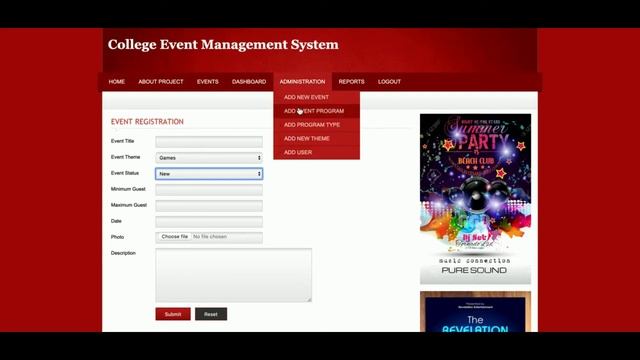Image resolution: width=640 pixels, height=360 pixels.
Task: Click the Summer Party poster image
Action: (x=476, y=199)
